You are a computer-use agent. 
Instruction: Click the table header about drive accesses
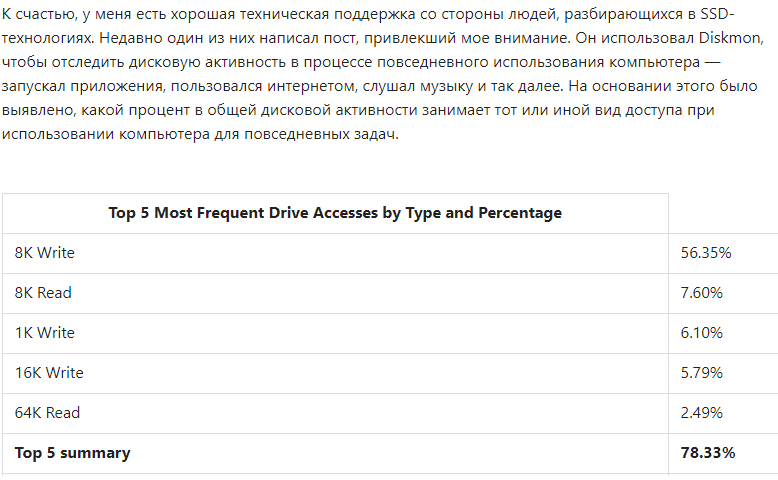[335, 213]
